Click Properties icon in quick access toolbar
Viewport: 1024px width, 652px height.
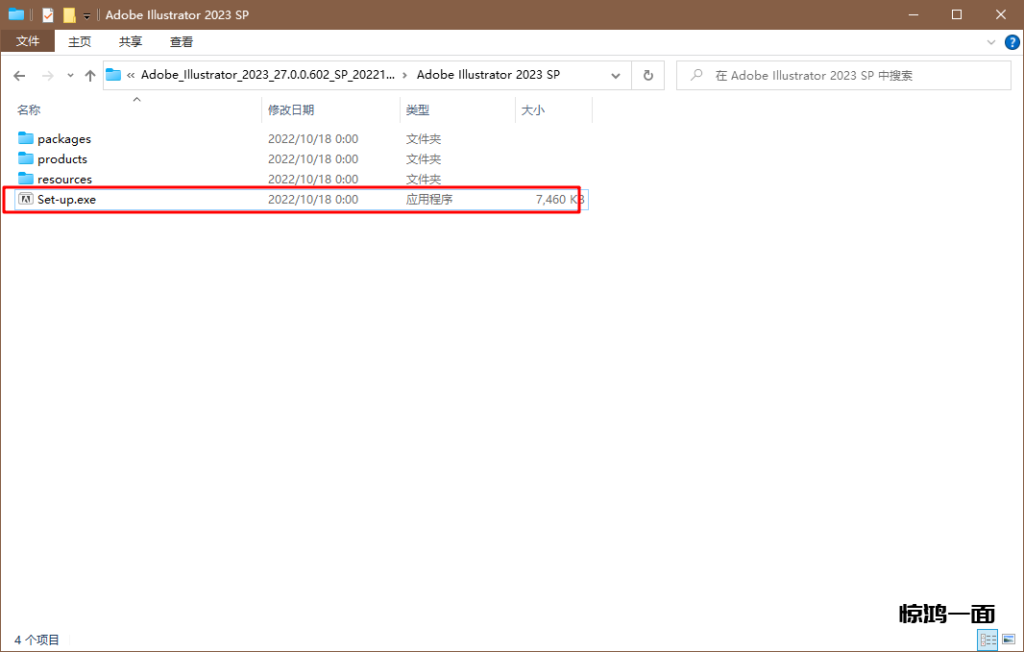pos(47,15)
